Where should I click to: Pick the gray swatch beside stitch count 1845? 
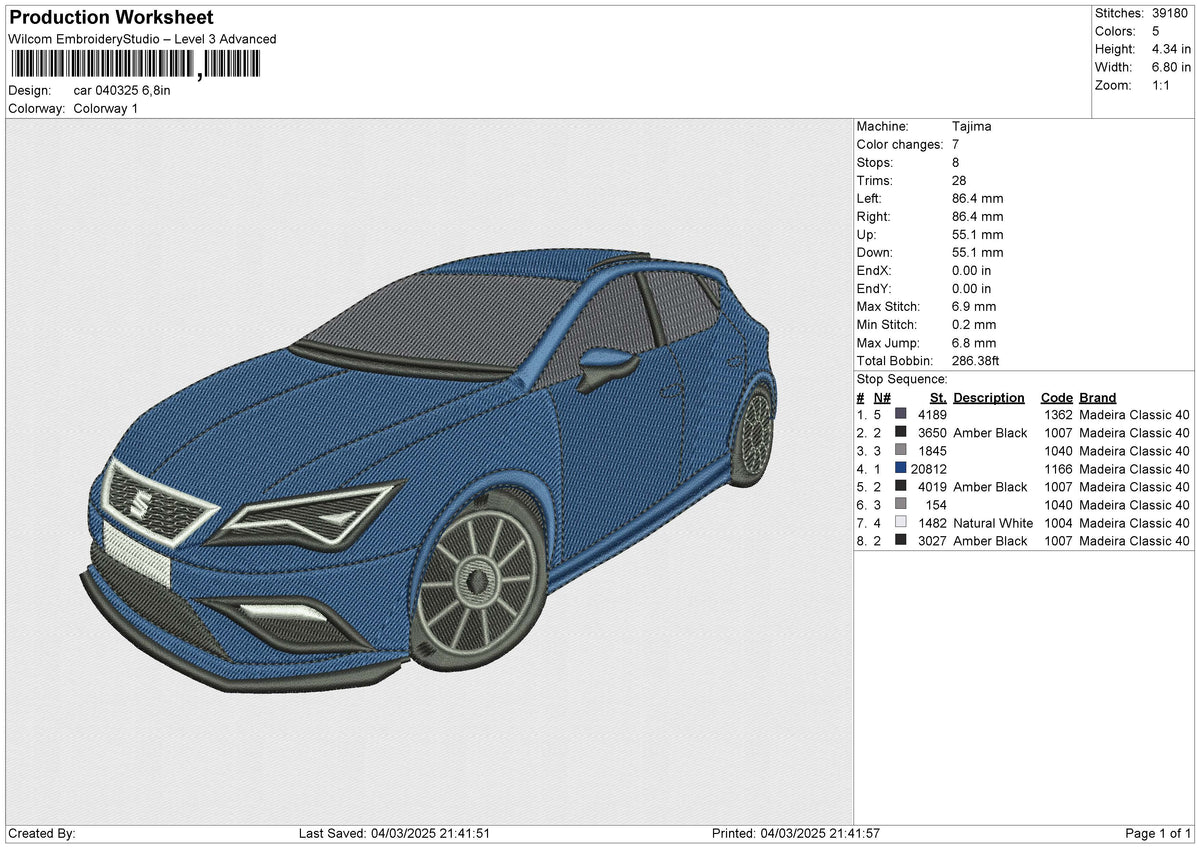(x=901, y=450)
